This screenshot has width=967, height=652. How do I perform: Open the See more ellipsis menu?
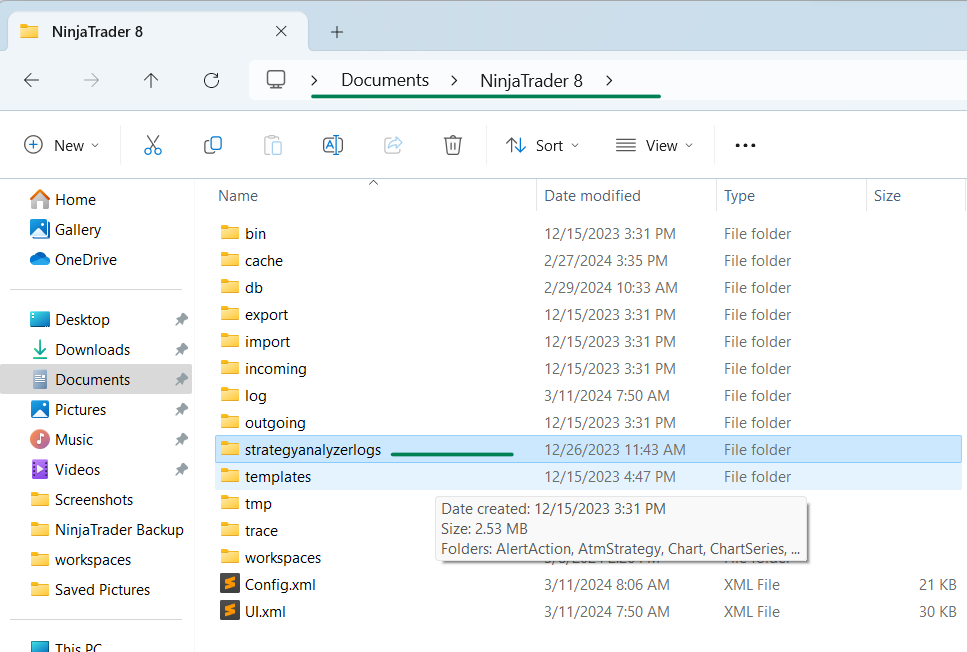pos(745,145)
